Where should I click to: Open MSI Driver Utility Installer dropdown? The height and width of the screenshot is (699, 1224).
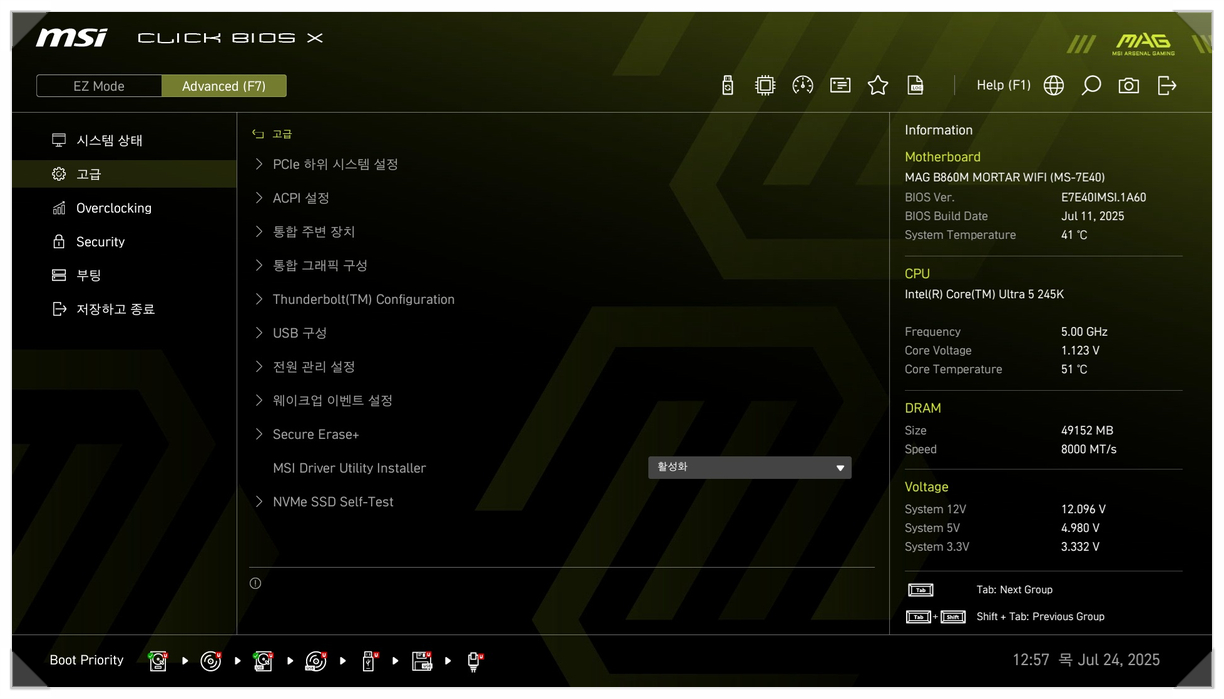(749, 468)
